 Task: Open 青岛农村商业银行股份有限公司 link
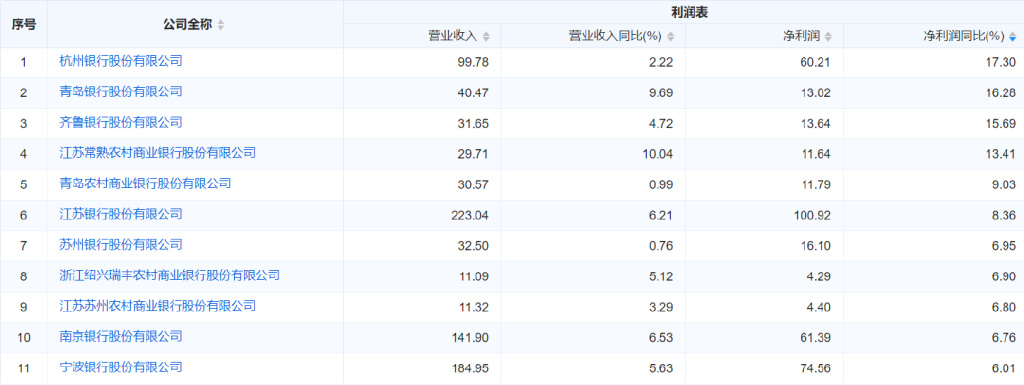[145, 184]
